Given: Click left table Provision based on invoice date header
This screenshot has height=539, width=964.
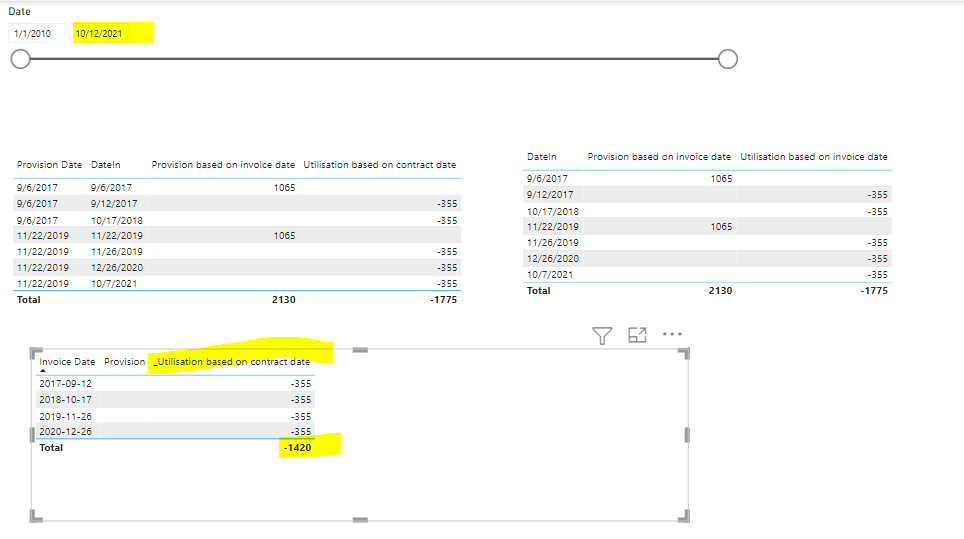Looking at the screenshot, I should click(x=223, y=165).
